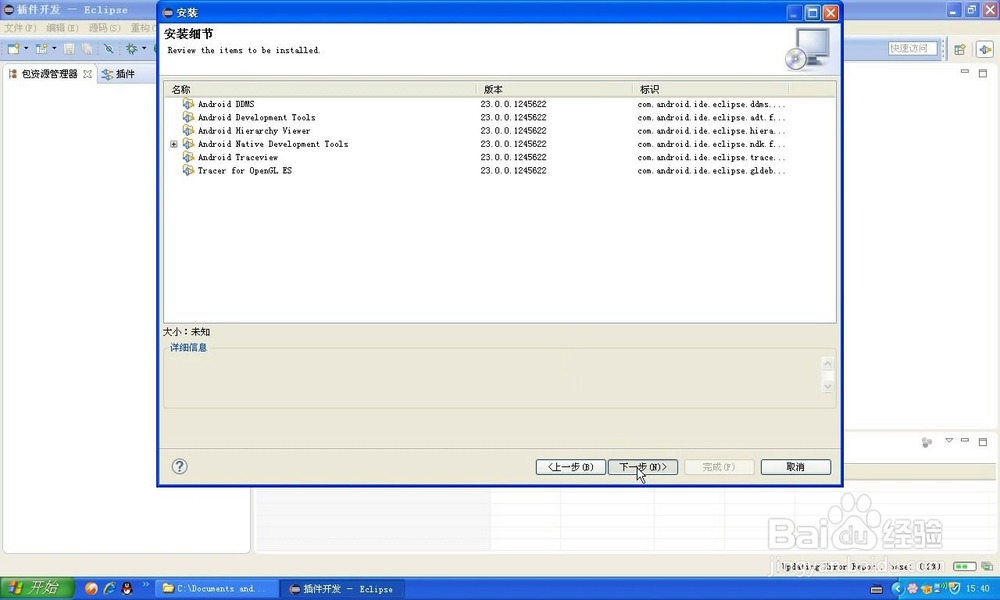Switch to the 包资源管理器 tab
The width and height of the screenshot is (1000, 600).
[x=49, y=74]
